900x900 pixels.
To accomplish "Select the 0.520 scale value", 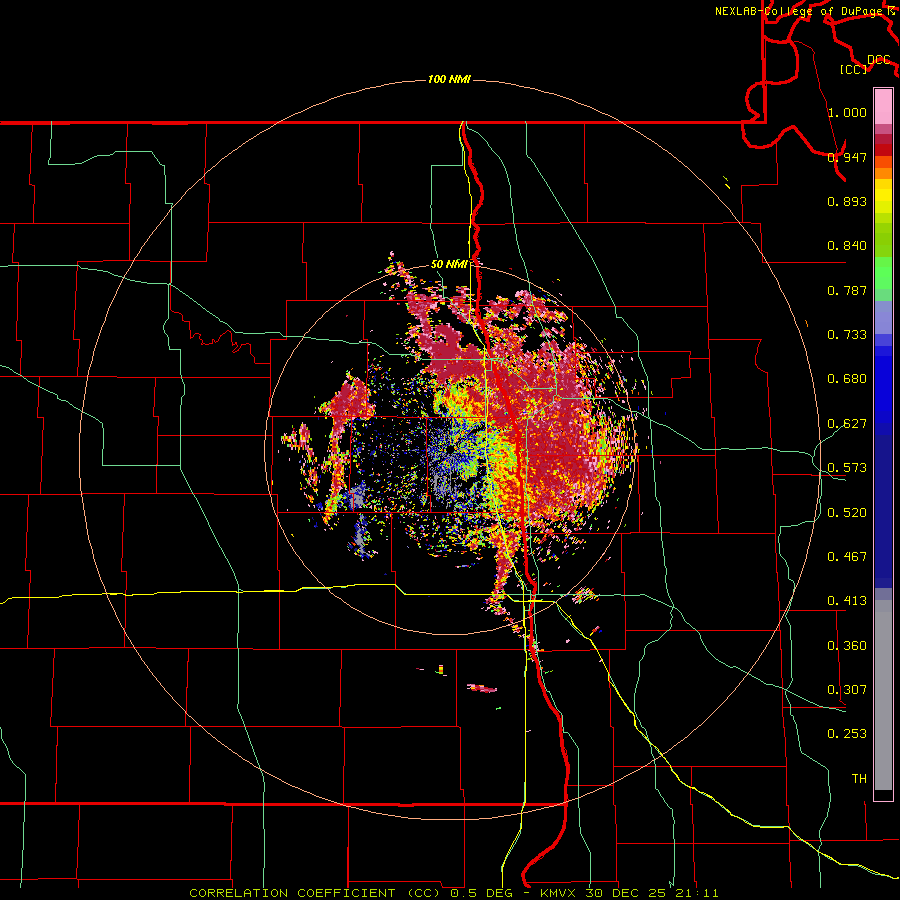I will (x=847, y=513).
